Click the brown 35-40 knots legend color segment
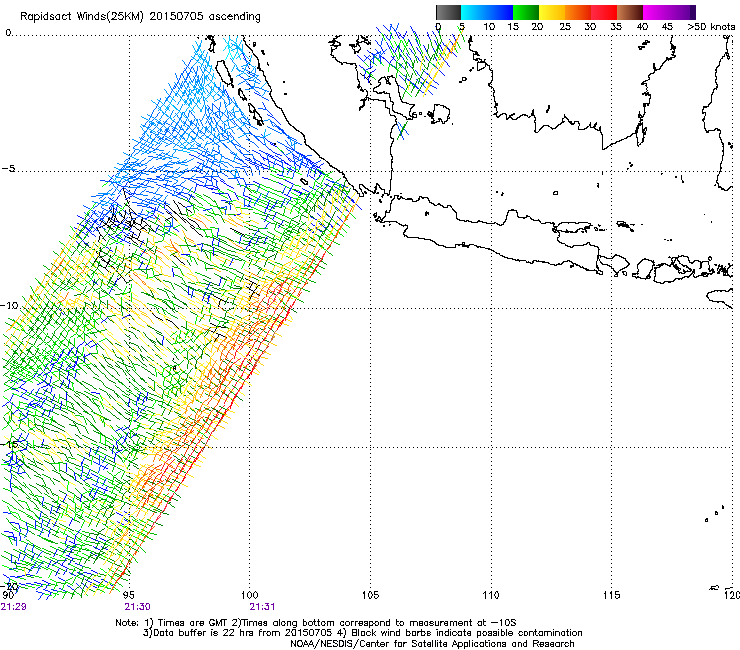The height and width of the screenshot is (650, 740). [630, 12]
